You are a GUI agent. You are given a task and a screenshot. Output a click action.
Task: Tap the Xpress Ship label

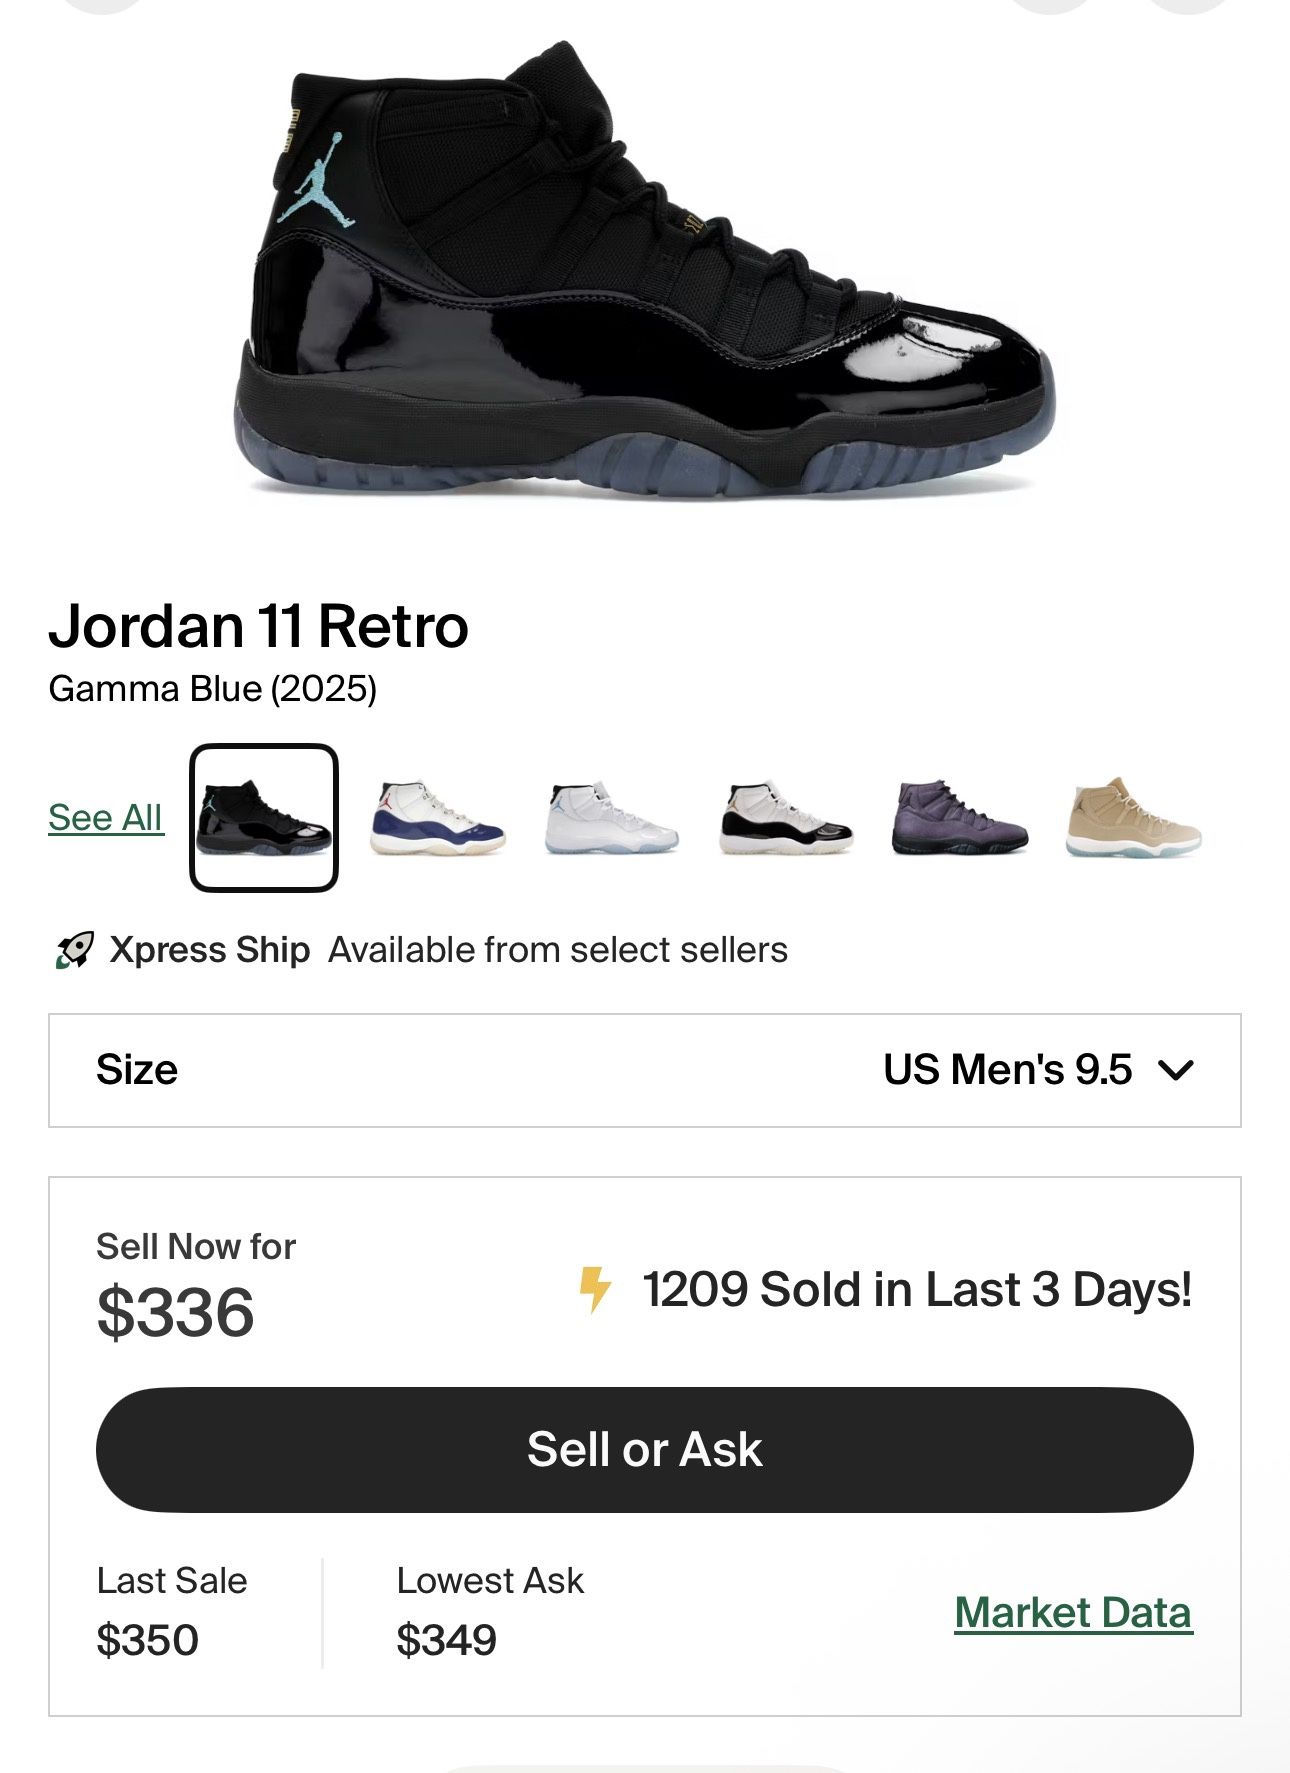(x=209, y=950)
